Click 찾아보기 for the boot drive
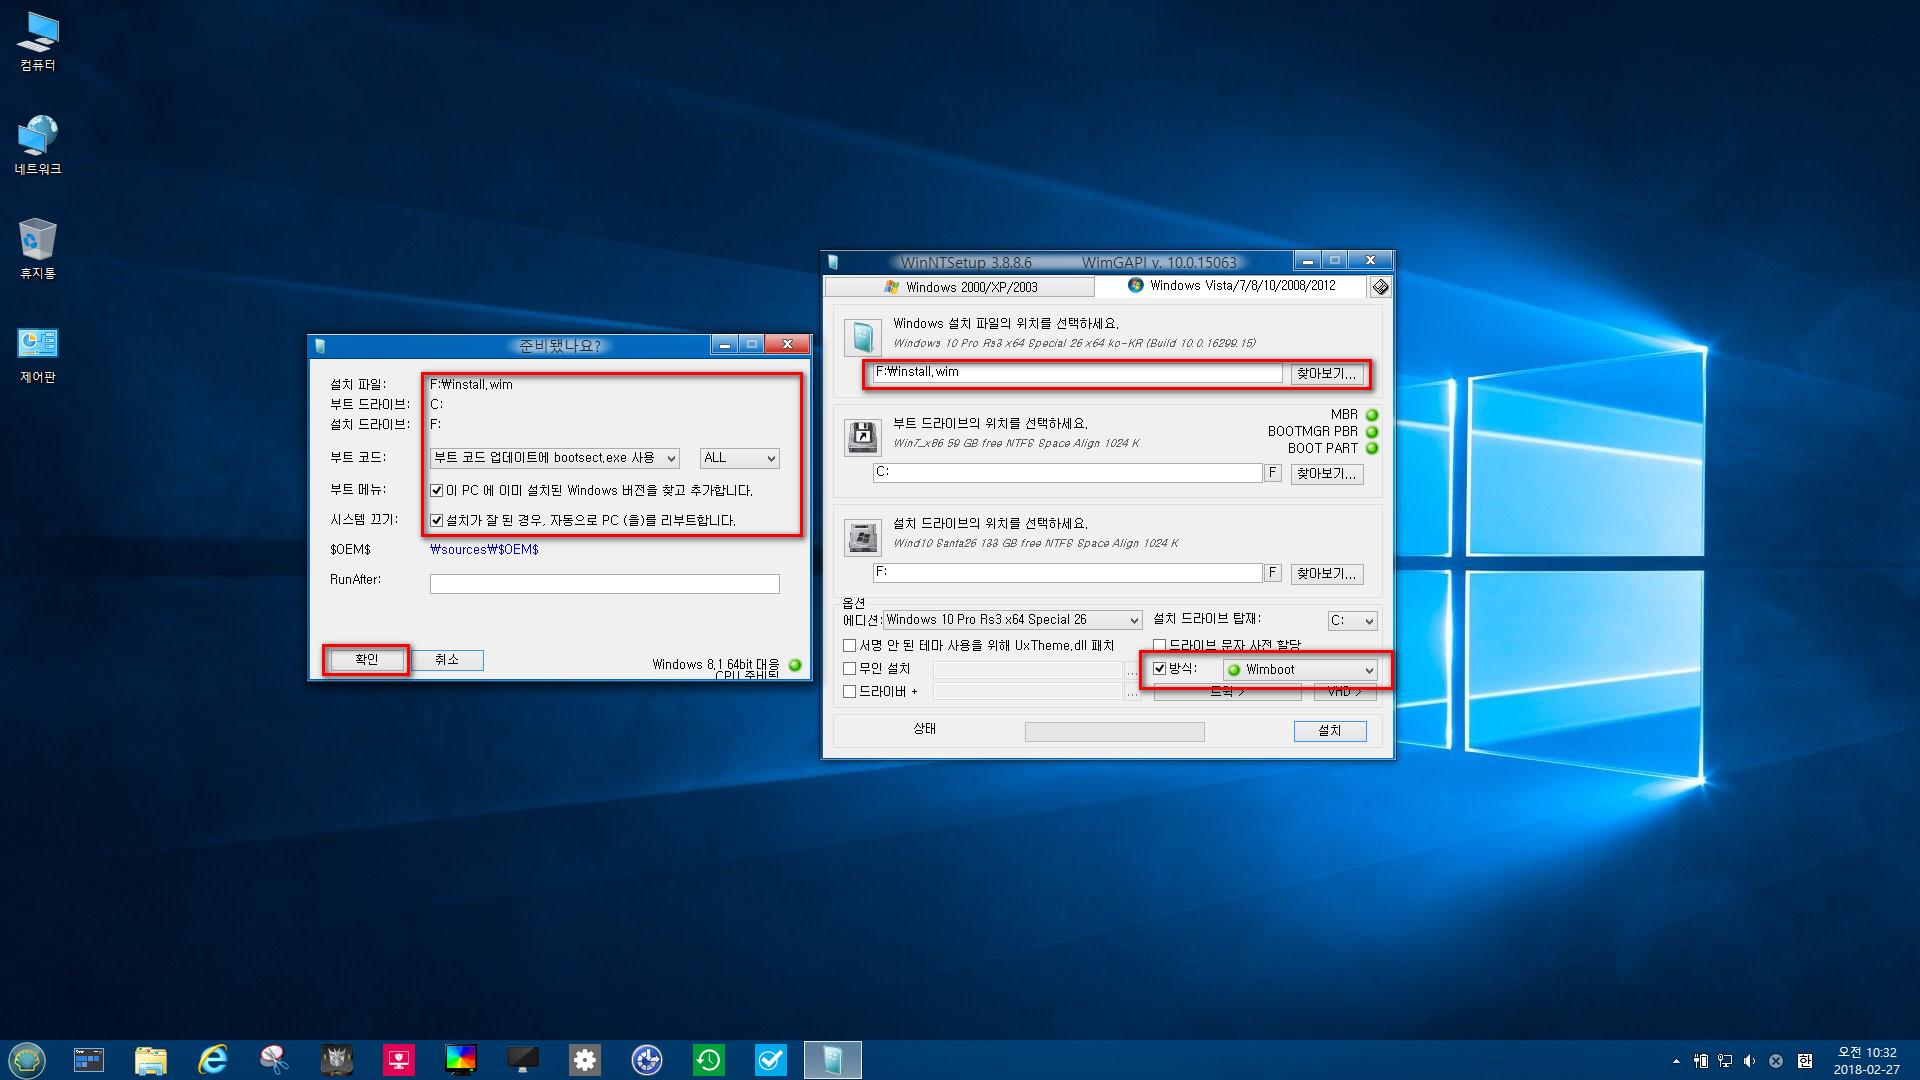This screenshot has width=1920, height=1080. tap(1326, 474)
